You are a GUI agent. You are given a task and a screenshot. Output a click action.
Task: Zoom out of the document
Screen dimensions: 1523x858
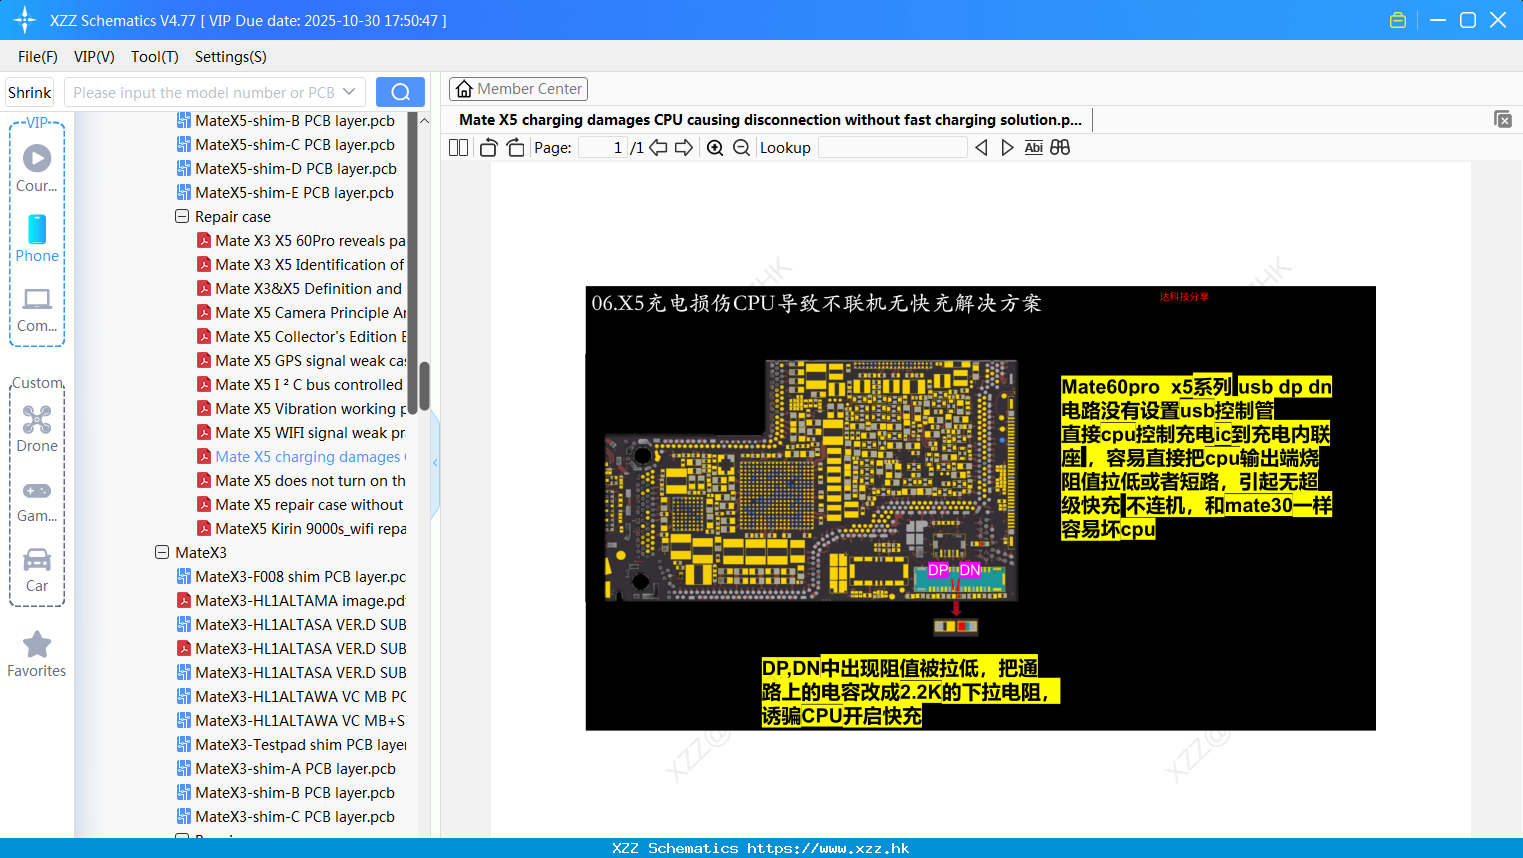[x=741, y=148]
